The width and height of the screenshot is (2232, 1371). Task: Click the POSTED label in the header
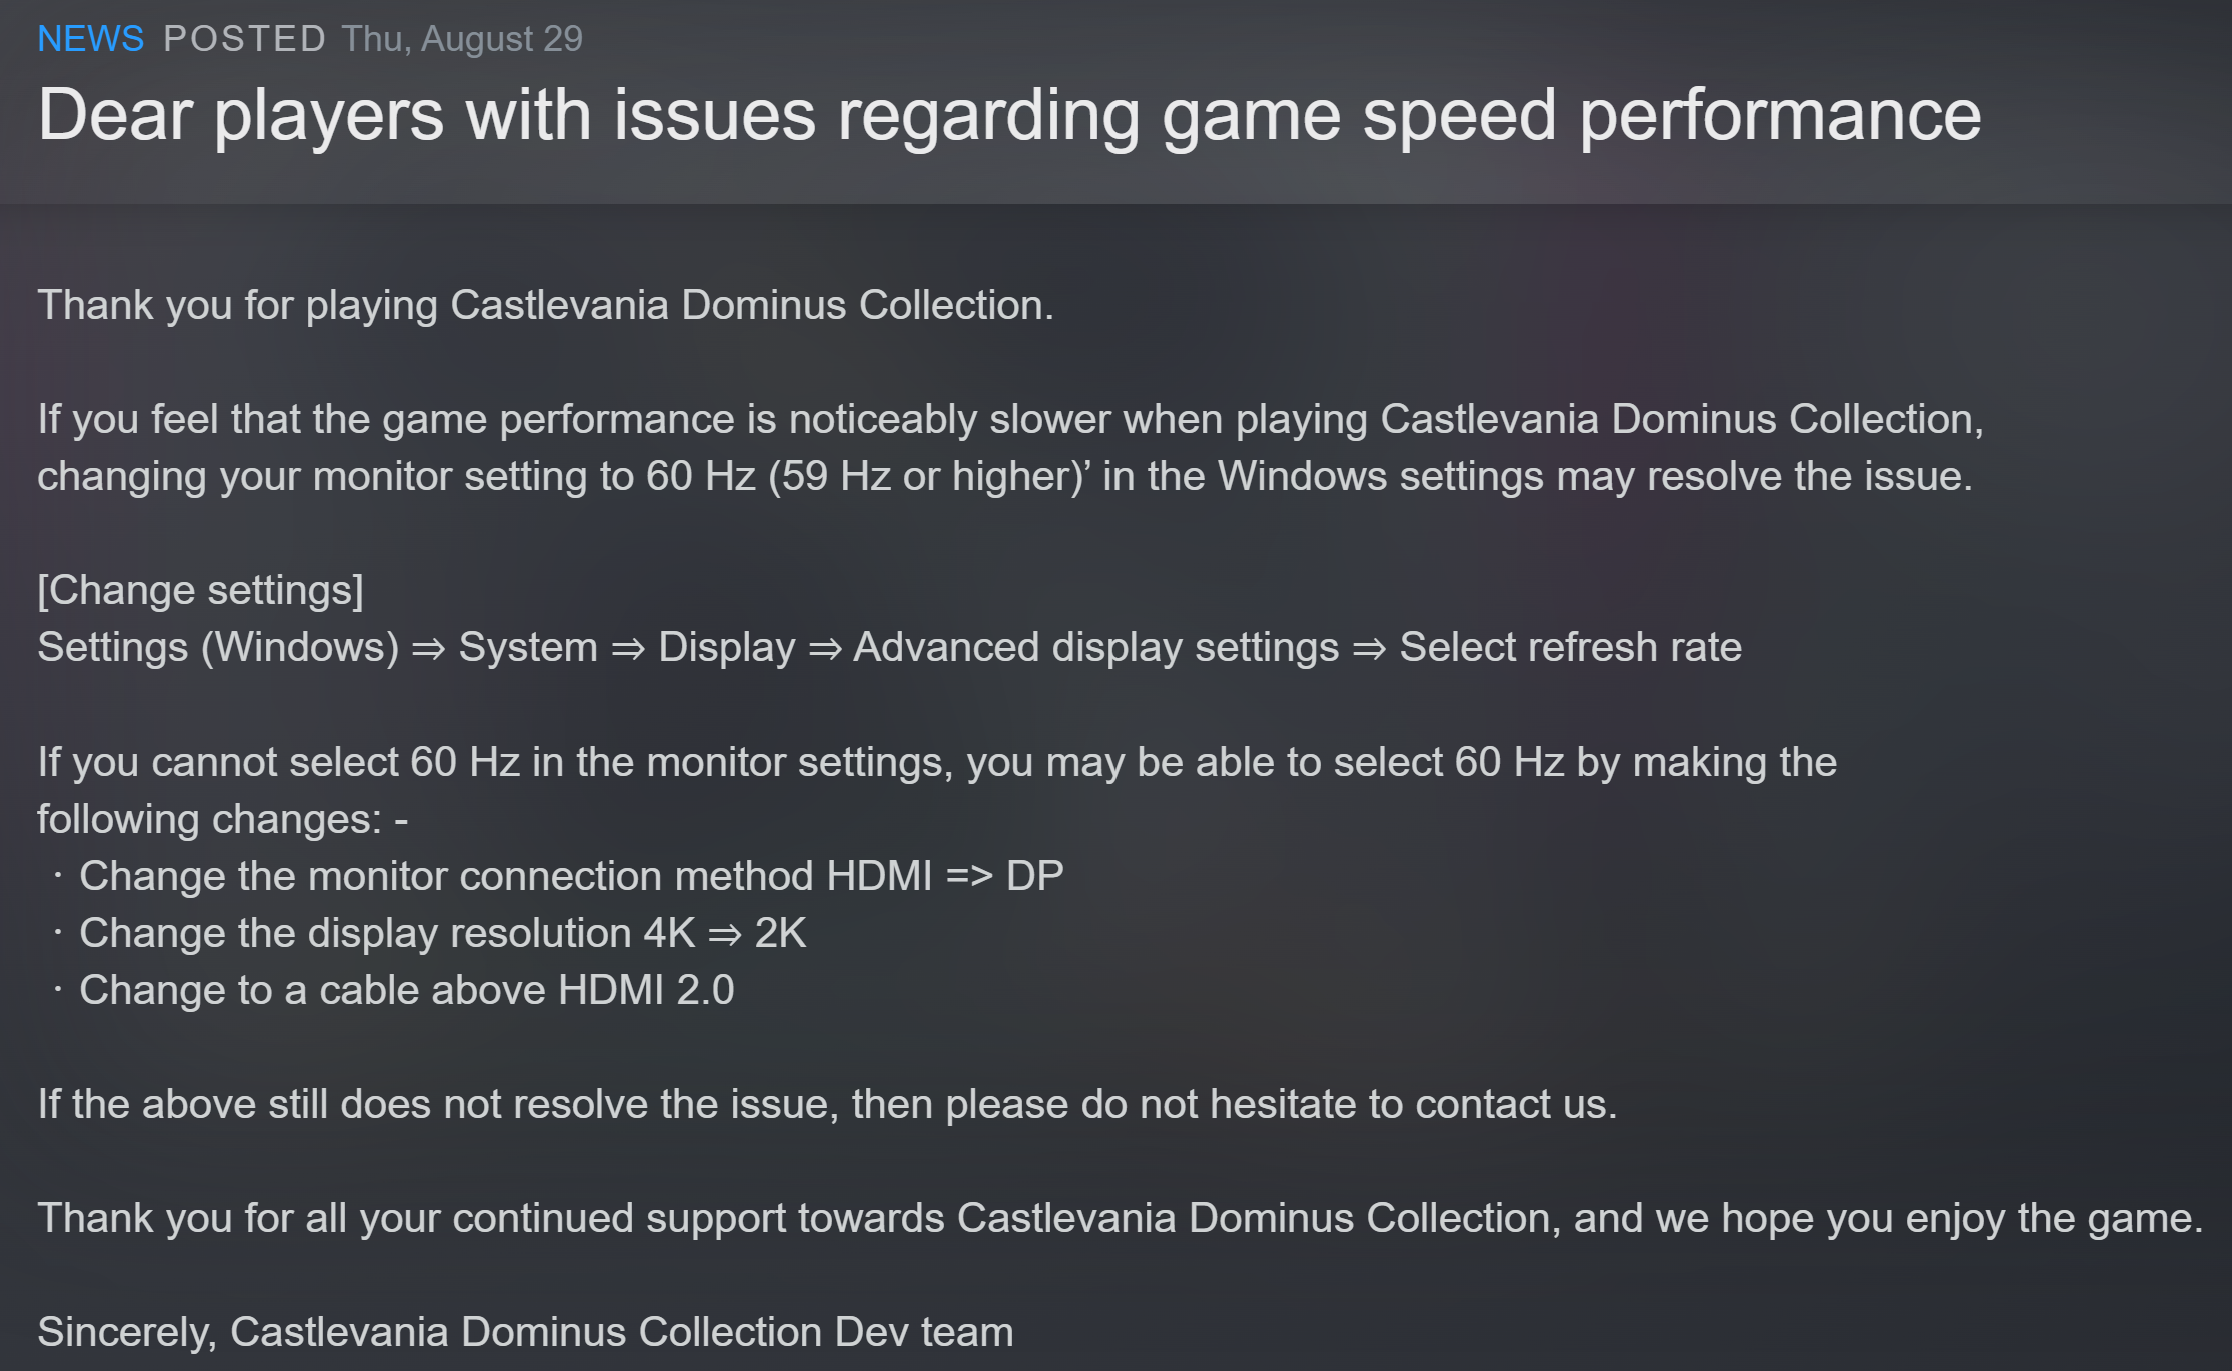click(x=245, y=39)
